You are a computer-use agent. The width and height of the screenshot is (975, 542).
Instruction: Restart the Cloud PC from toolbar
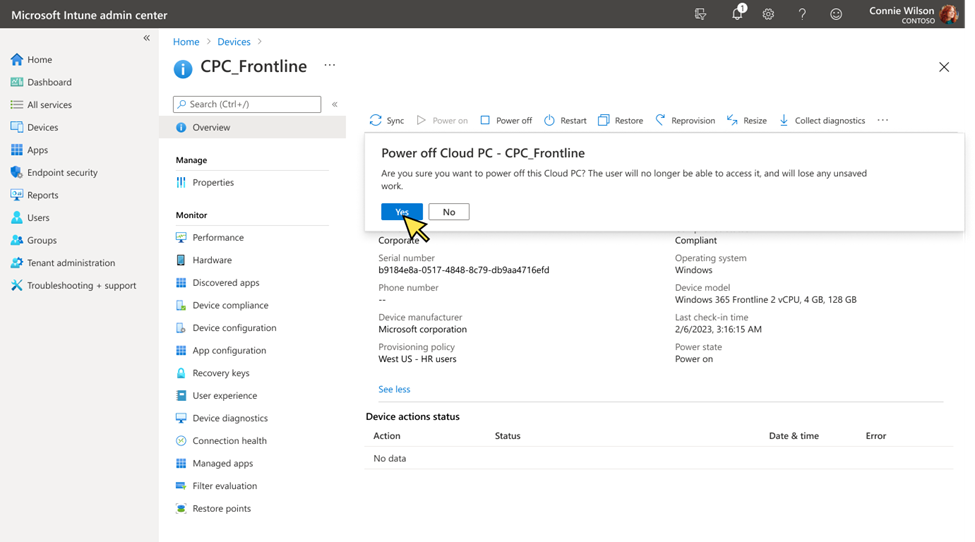[x=565, y=121]
